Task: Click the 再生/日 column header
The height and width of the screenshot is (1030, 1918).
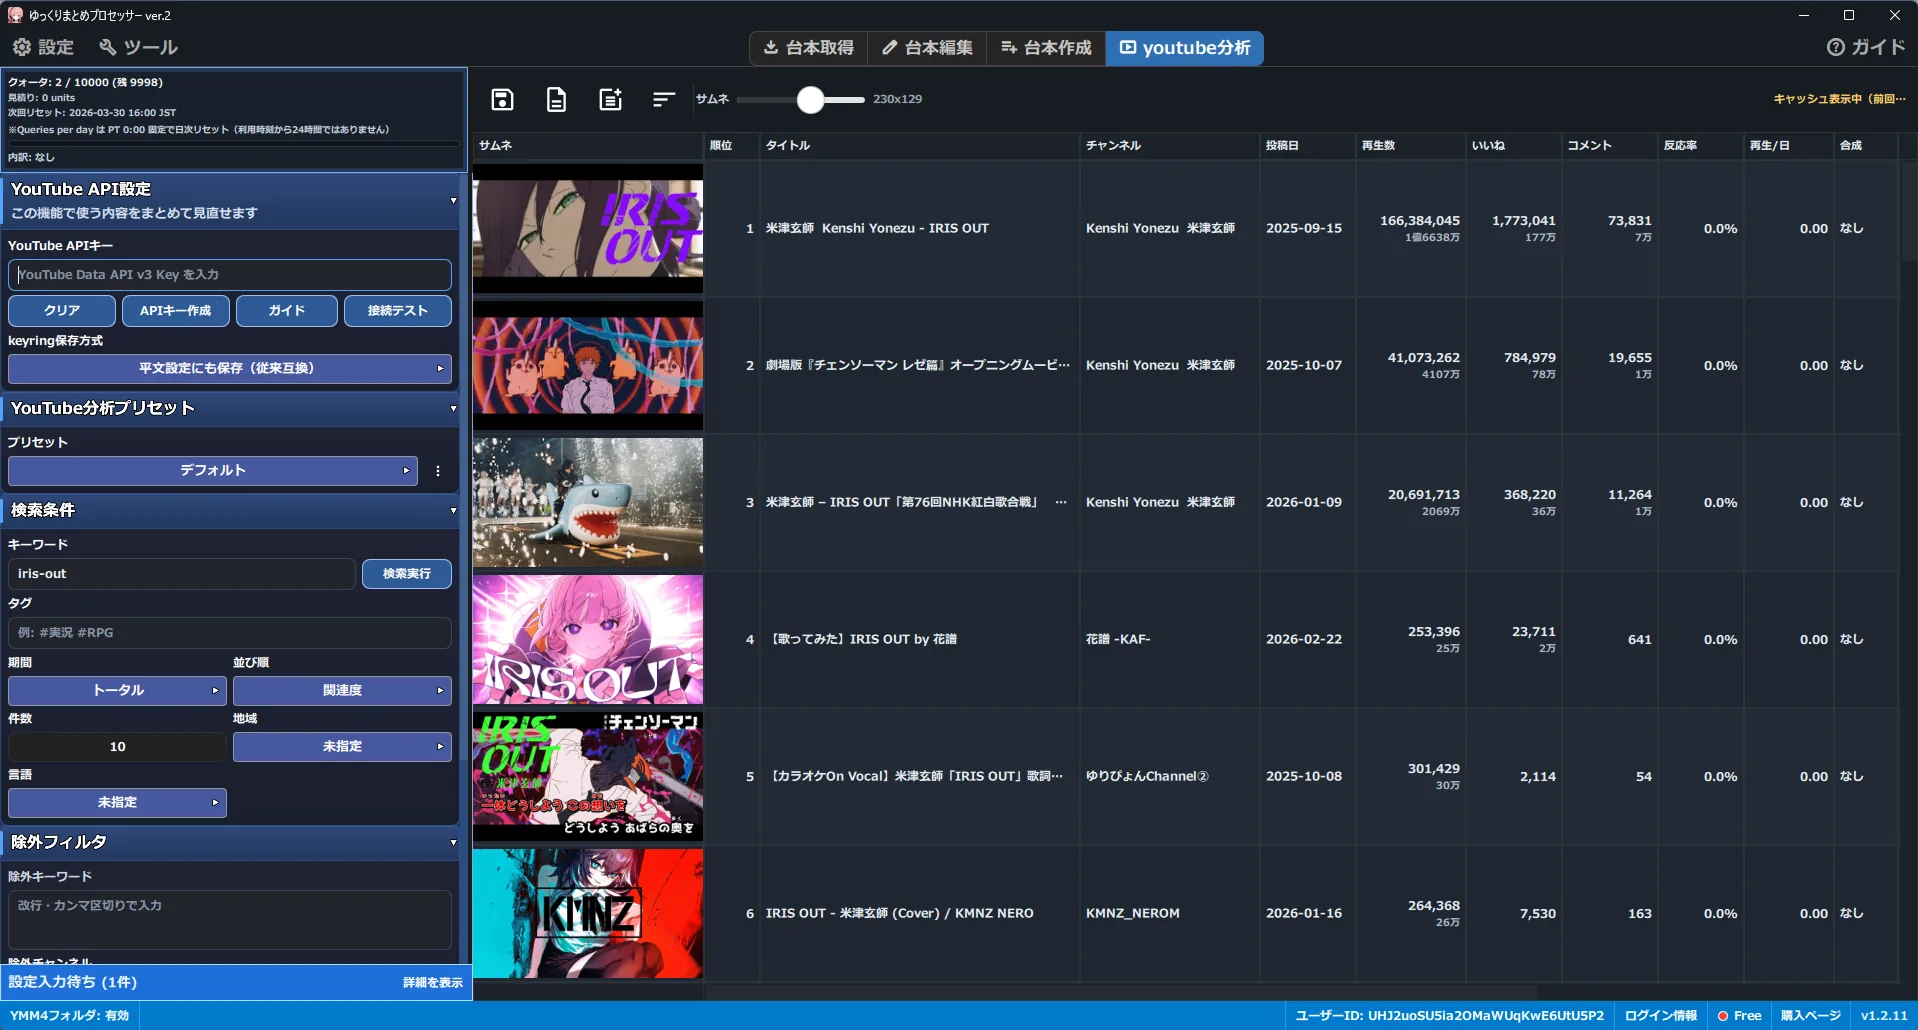Action: (x=1789, y=146)
